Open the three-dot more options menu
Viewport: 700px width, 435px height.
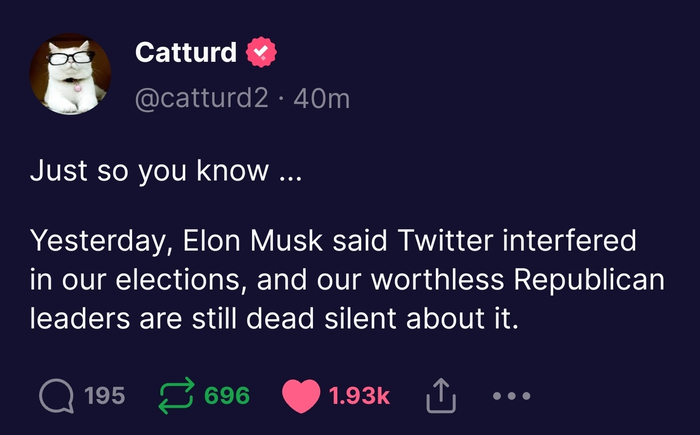click(514, 396)
